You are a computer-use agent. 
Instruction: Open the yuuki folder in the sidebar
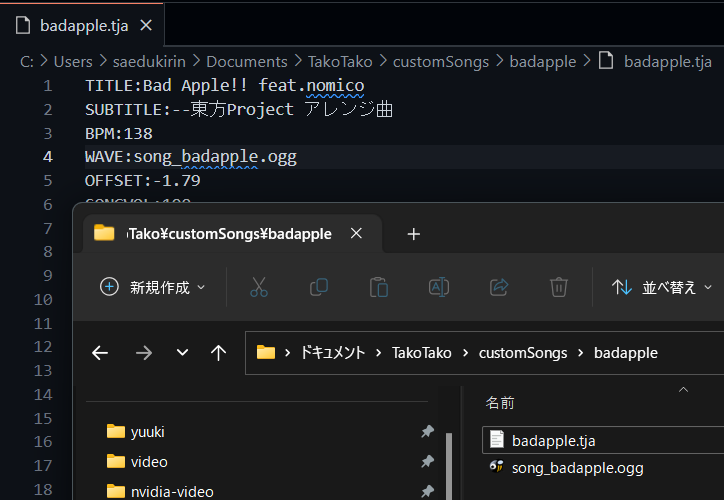147,432
